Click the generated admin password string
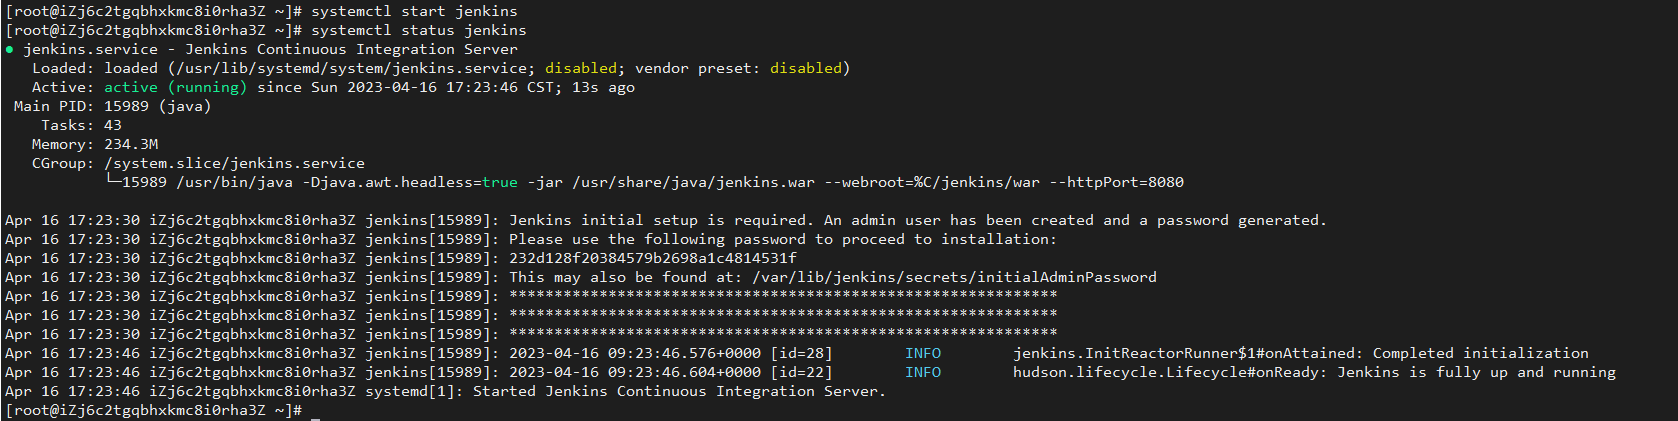This screenshot has width=1678, height=421. click(652, 258)
